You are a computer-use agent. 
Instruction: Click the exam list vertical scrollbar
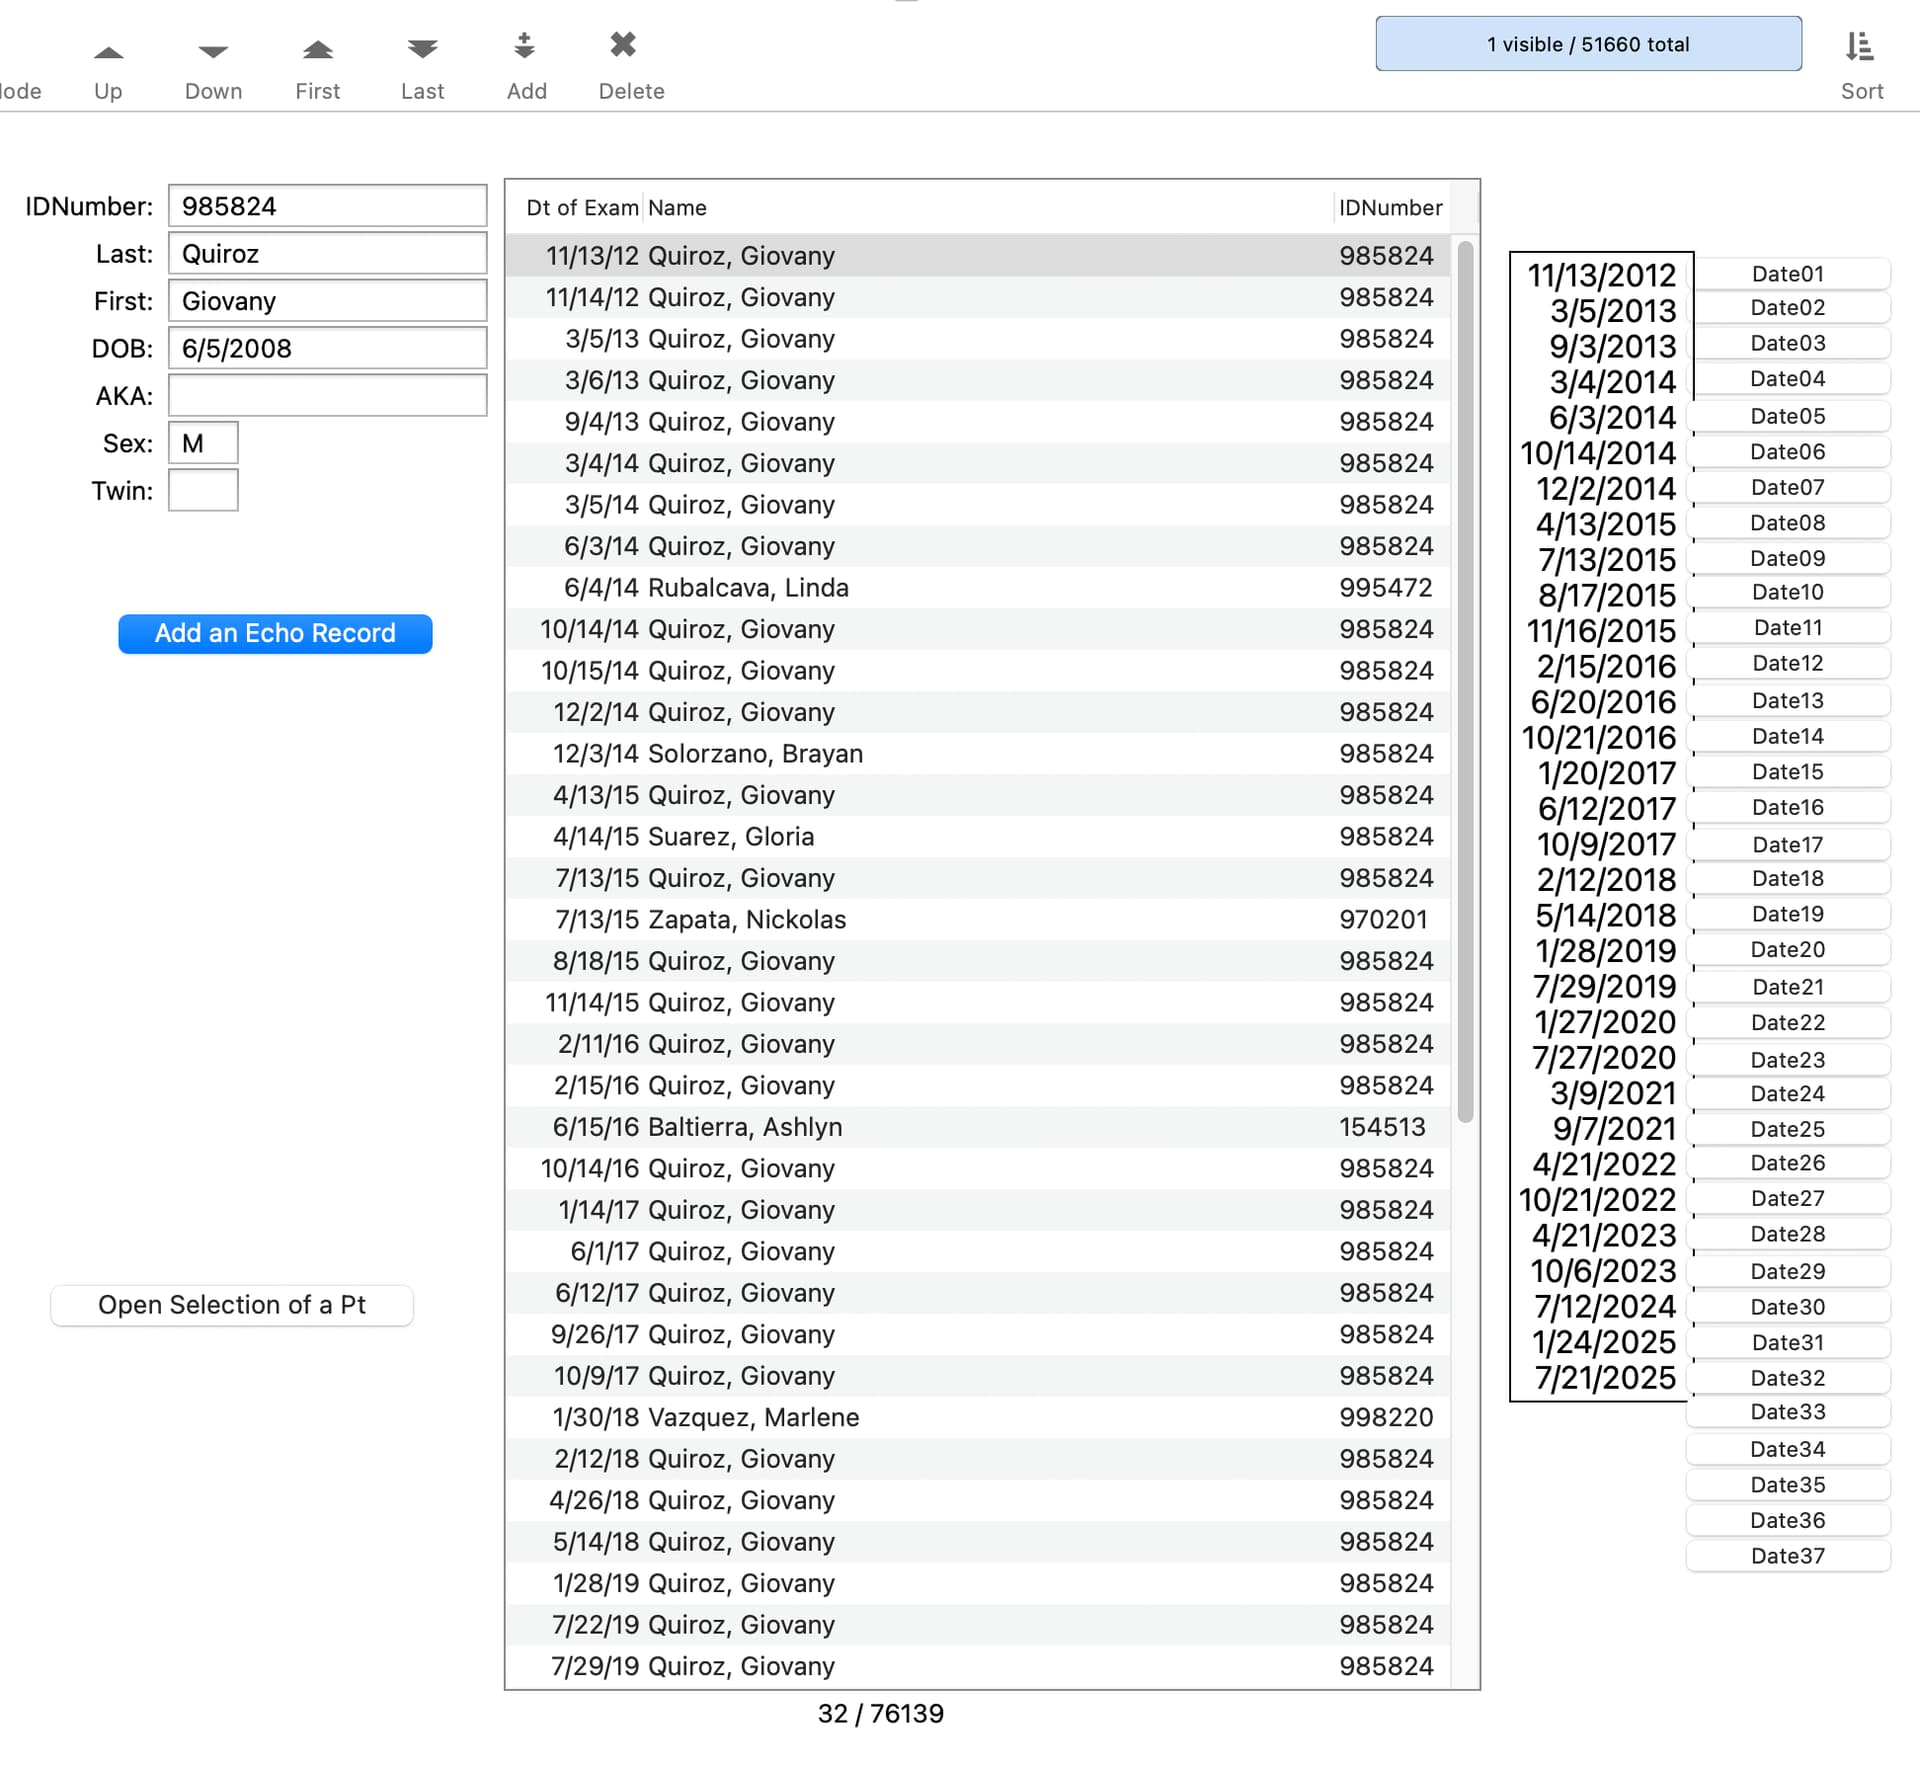point(1465,680)
